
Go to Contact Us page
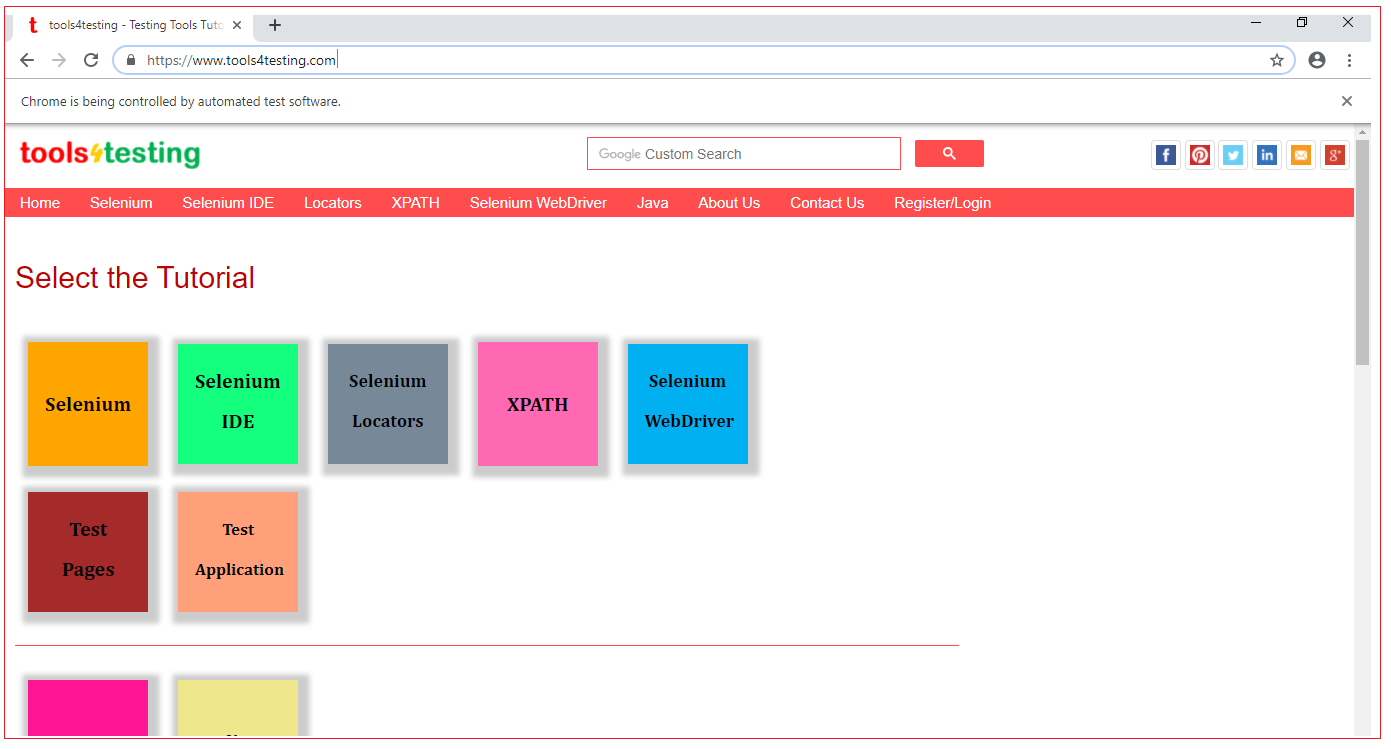[x=827, y=203]
